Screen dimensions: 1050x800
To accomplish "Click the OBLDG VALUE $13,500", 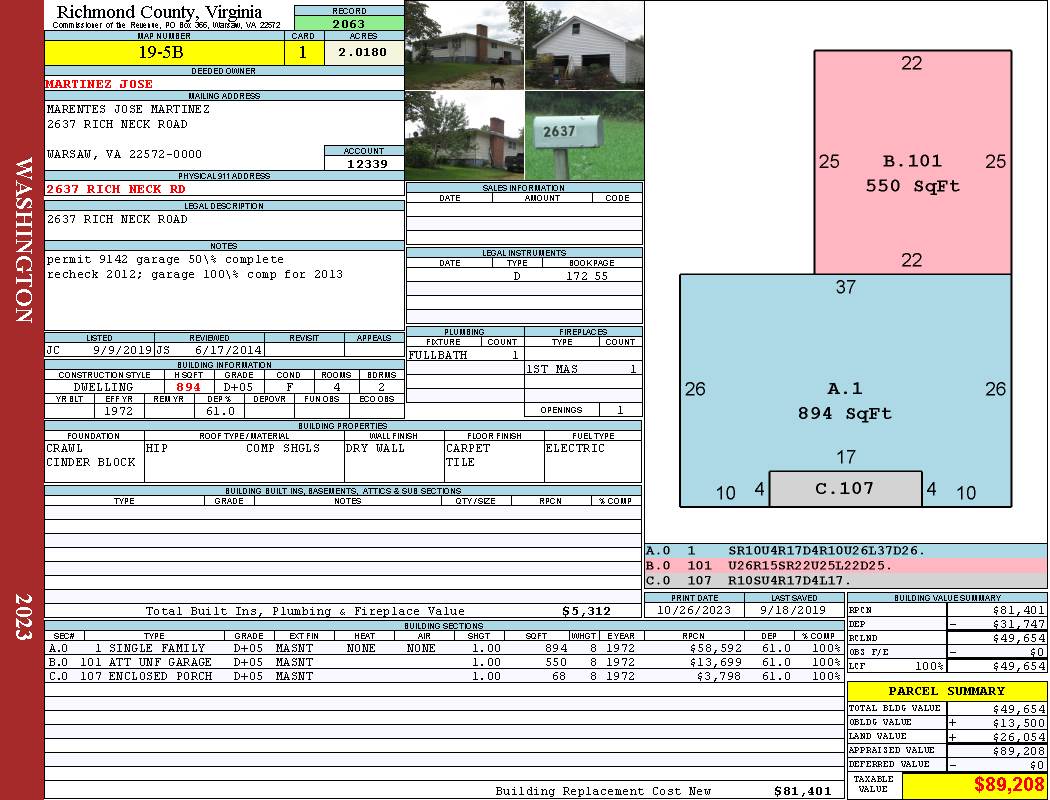I will pyautogui.click(x=1019, y=723).
